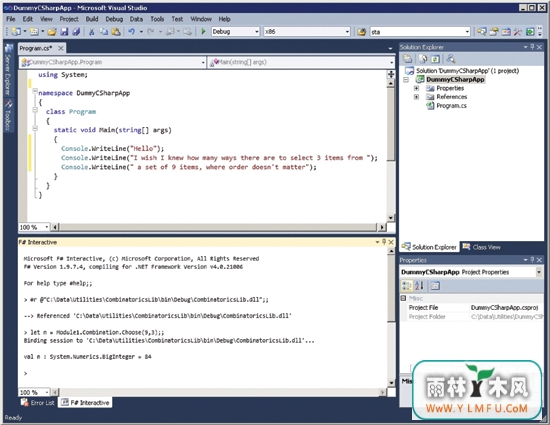The image size is (550, 425).
Task: Click the Categorized icon in the Properties panel
Action: (407, 286)
